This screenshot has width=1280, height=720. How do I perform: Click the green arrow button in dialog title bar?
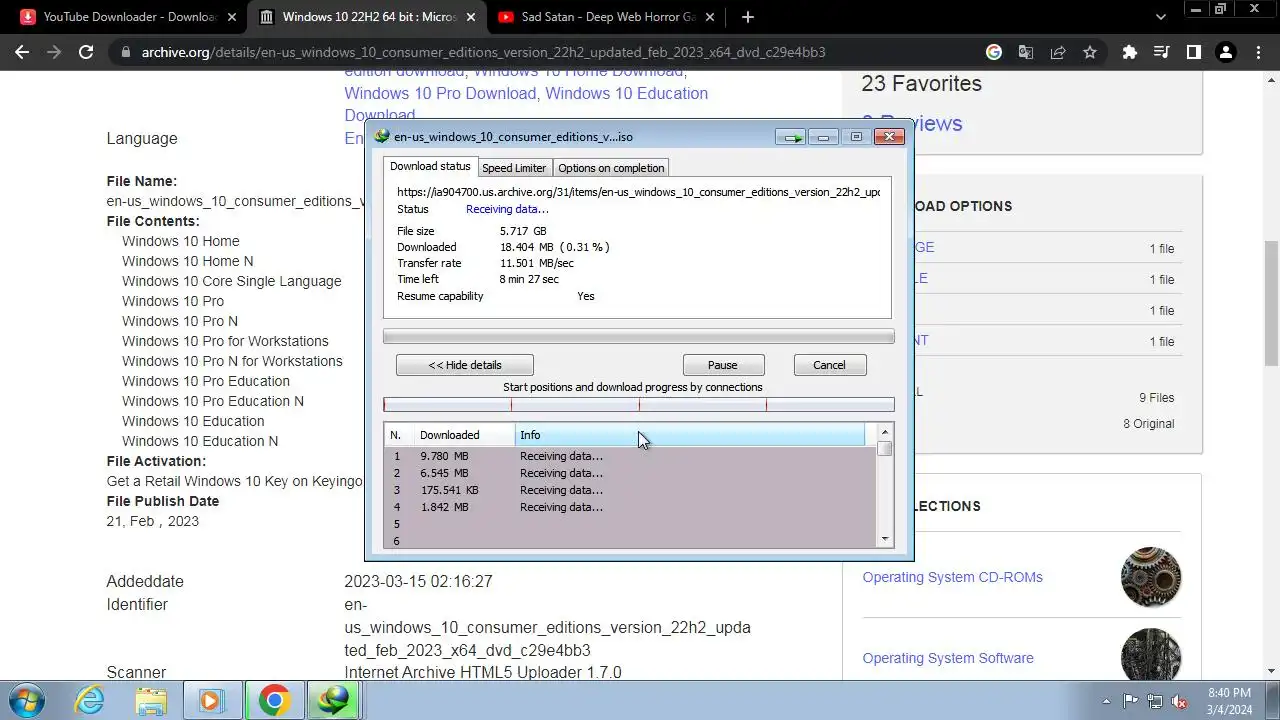click(x=791, y=137)
